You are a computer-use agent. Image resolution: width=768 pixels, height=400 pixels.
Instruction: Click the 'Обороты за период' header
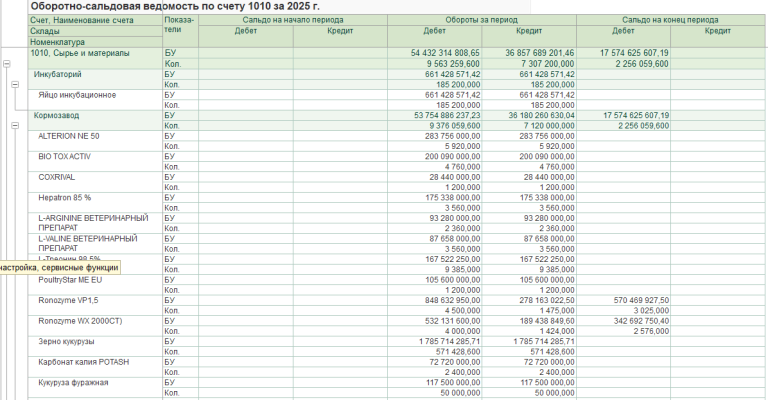(x=481, y=20)
